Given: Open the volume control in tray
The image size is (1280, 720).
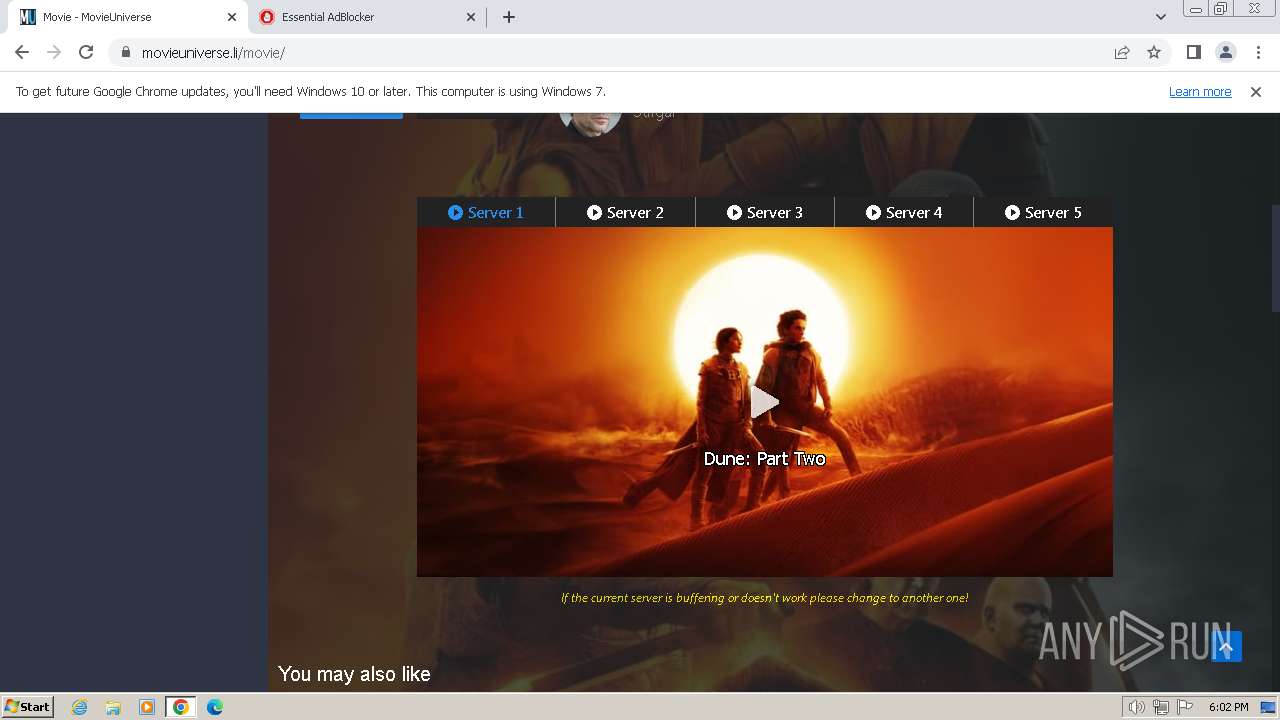Looking at the screenshot, I should (1137, 707).
